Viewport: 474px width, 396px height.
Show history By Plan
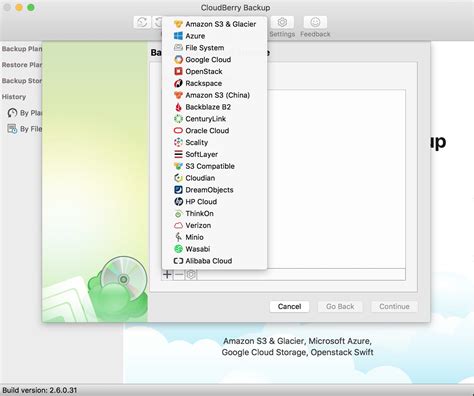[x=25, y=113]
